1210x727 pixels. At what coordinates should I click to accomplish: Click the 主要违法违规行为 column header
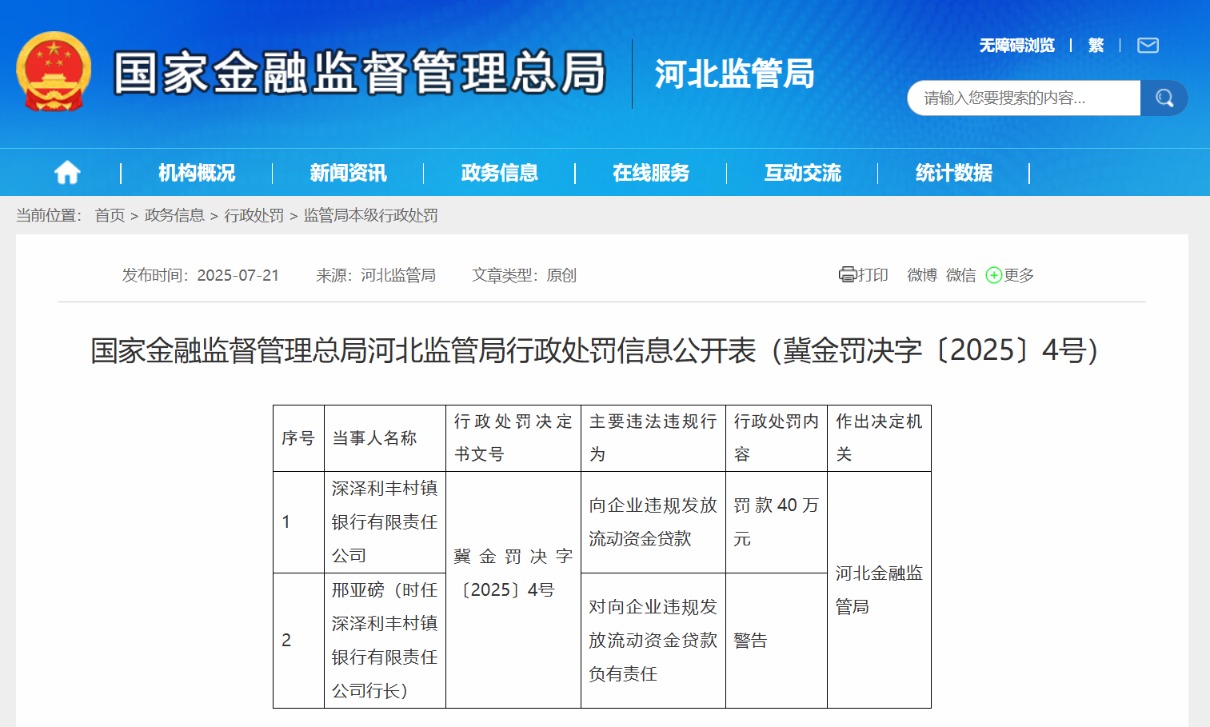click(653, 438)
